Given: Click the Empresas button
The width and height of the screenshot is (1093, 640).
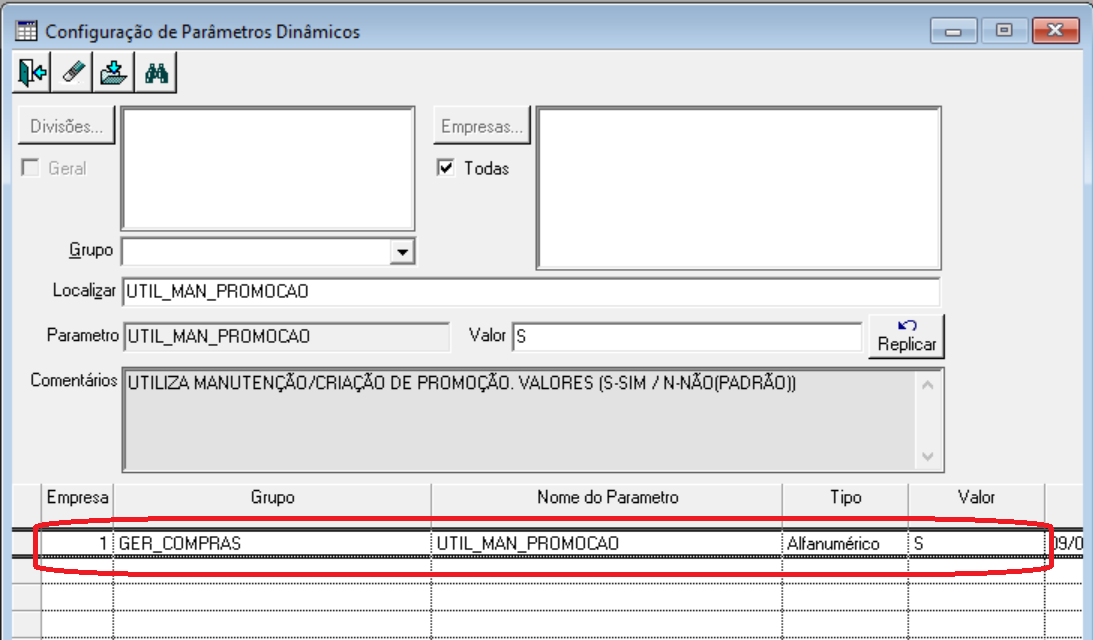Looking at the screenshot, I should (x=482, y=126).
